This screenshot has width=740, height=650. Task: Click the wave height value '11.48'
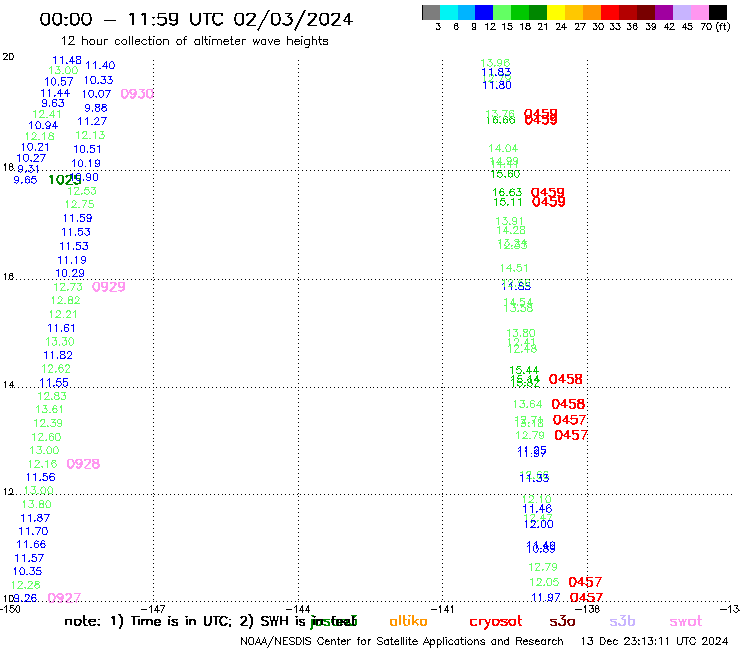pyautogui.click(x=67, y=60)
